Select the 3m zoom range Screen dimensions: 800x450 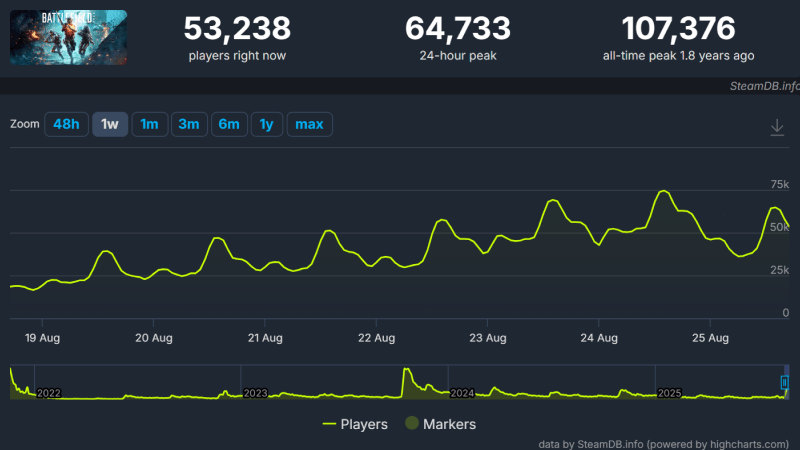[x=189, y=124]
